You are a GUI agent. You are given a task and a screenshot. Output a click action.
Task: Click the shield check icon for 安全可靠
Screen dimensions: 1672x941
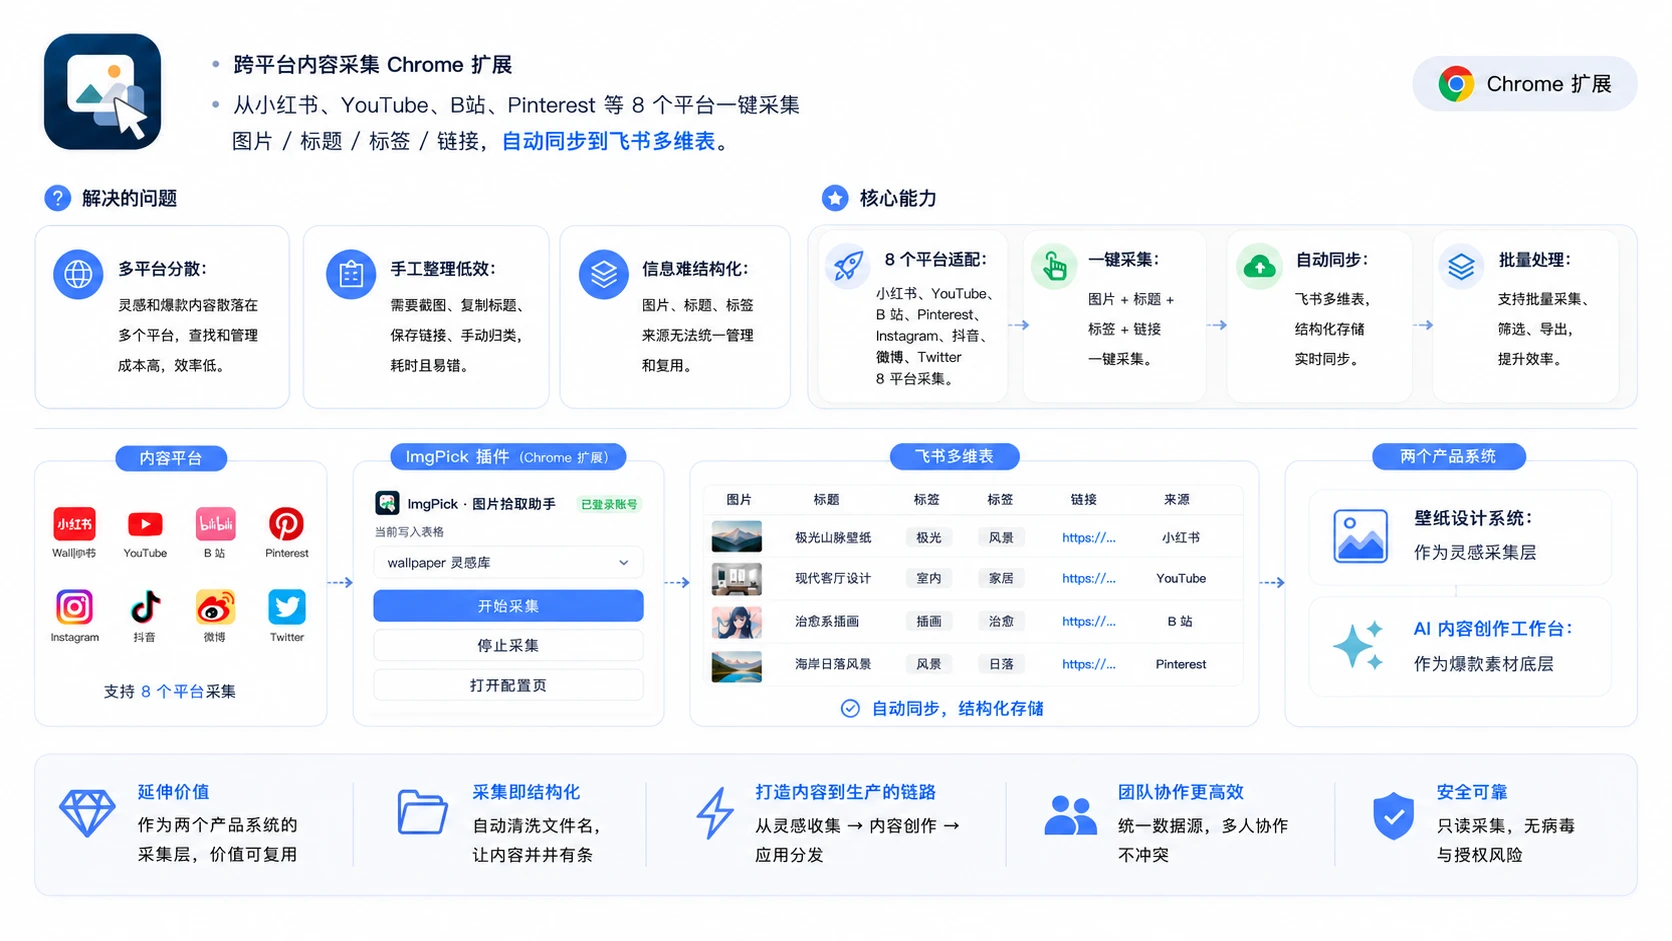[1393, 816]
